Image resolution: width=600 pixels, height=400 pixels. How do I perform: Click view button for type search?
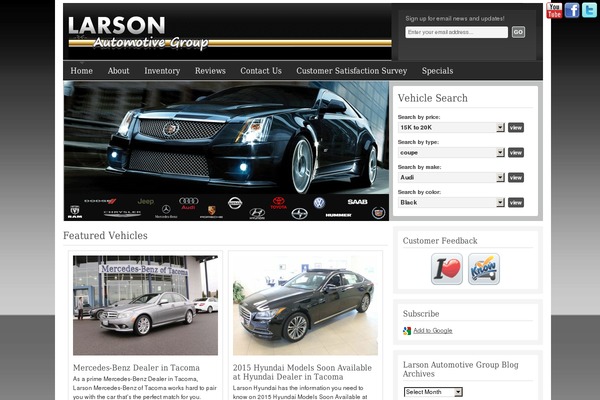515,152
